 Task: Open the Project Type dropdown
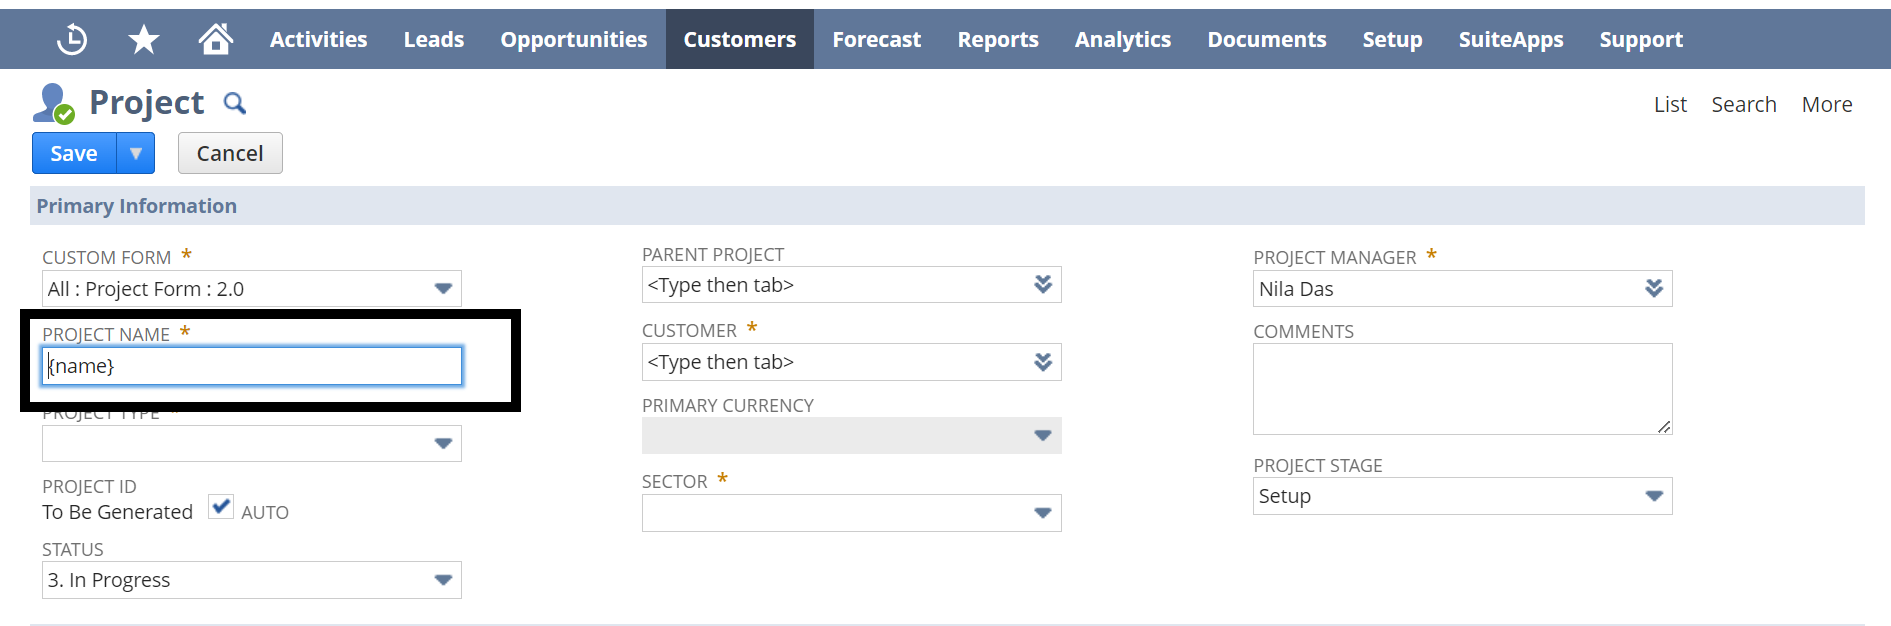[443, 444]
